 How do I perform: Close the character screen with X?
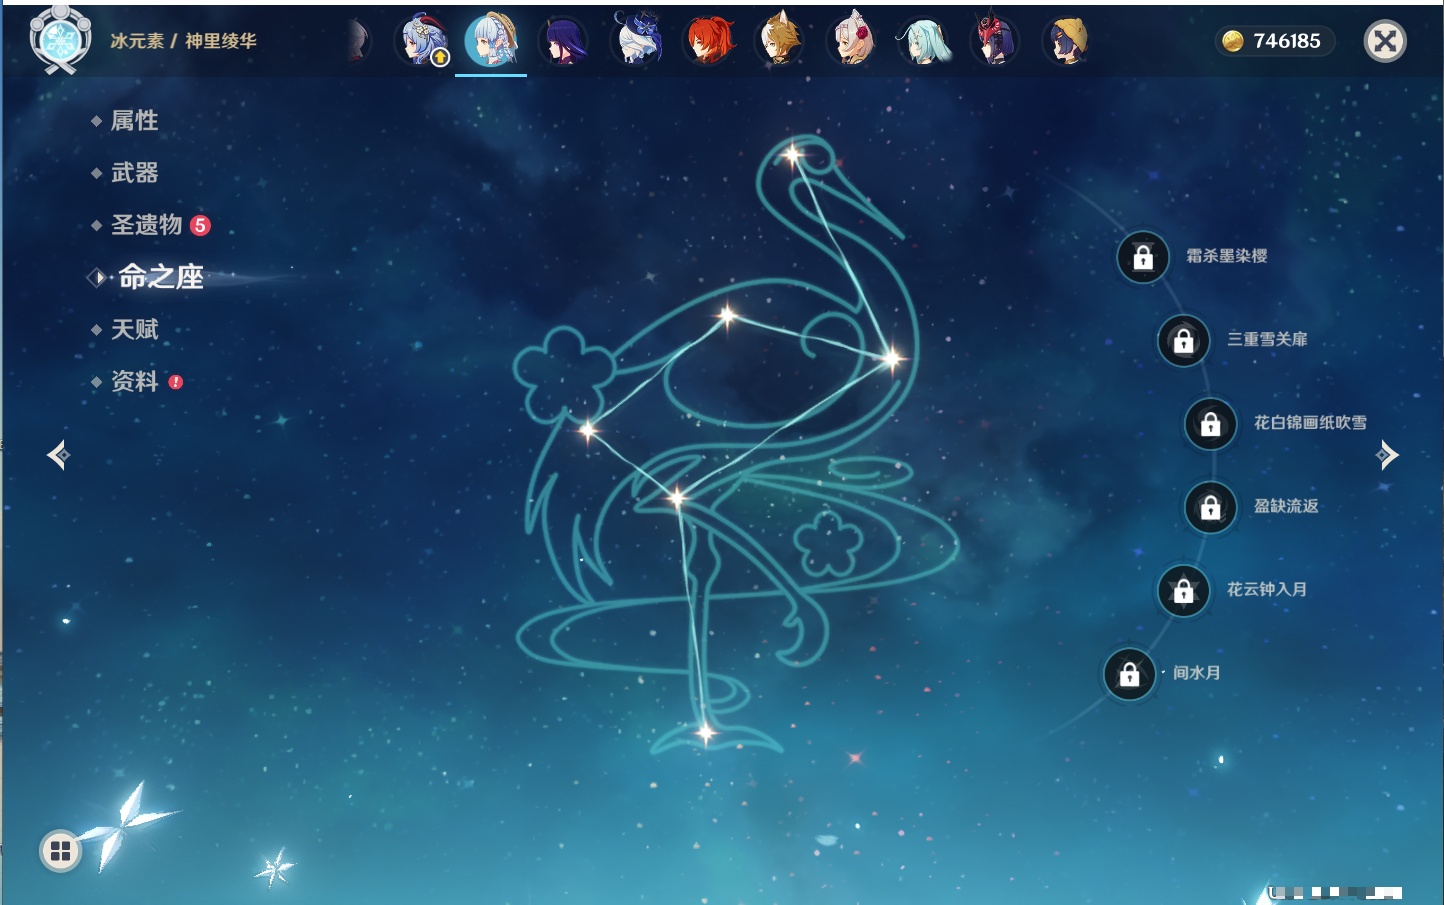pos(1385,41)
